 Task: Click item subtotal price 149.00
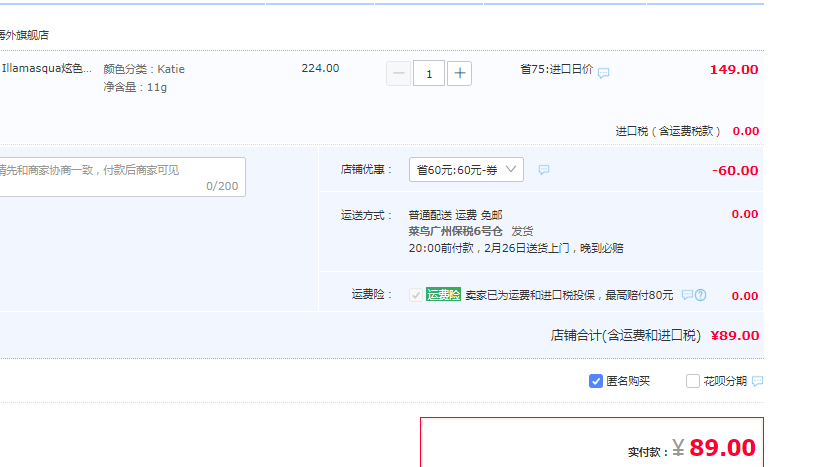point(734,69)
